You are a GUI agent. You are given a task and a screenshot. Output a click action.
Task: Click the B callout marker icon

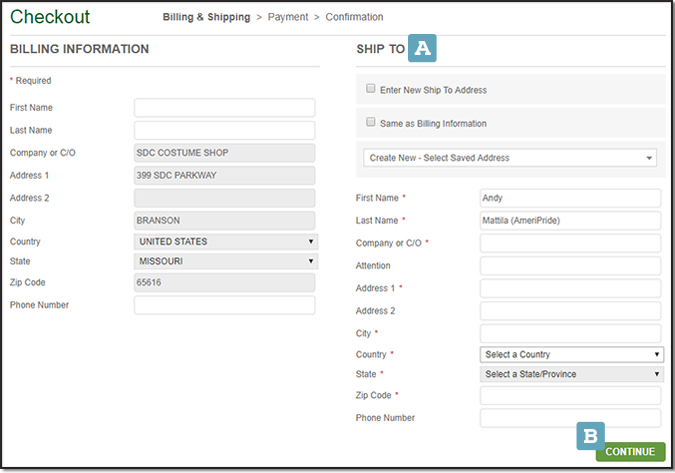point(591,436)
